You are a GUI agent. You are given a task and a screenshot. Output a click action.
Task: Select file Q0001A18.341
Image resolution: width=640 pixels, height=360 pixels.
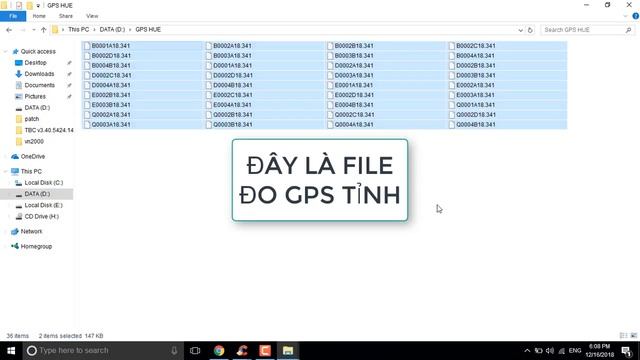coord(476,105)
